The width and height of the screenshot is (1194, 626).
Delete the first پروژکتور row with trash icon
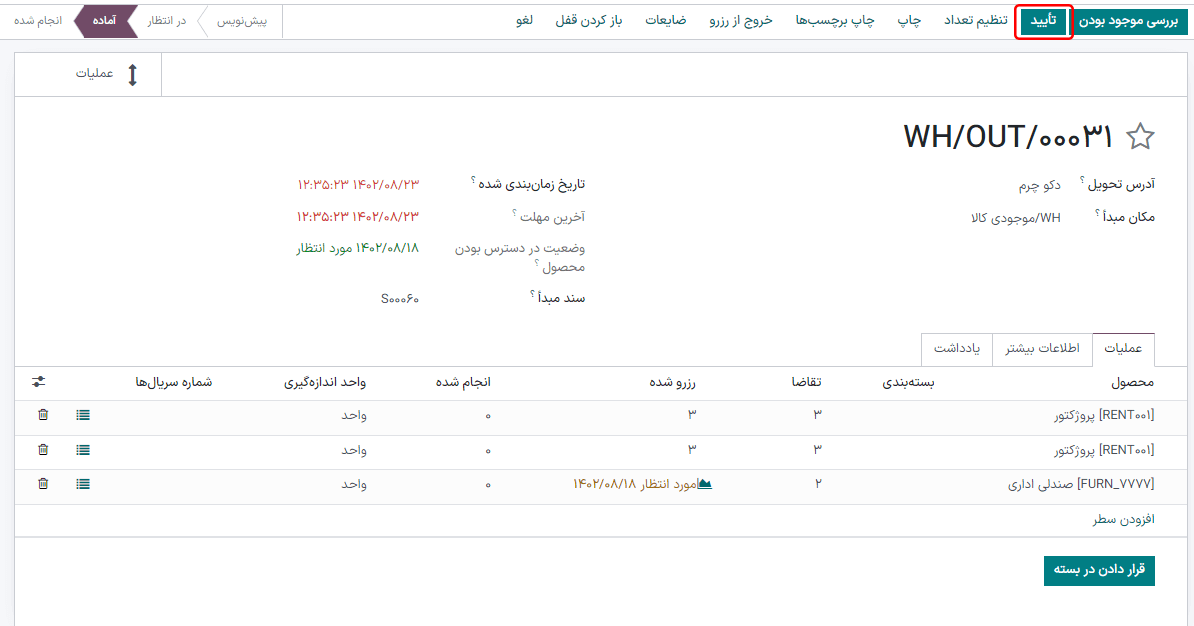43,414
